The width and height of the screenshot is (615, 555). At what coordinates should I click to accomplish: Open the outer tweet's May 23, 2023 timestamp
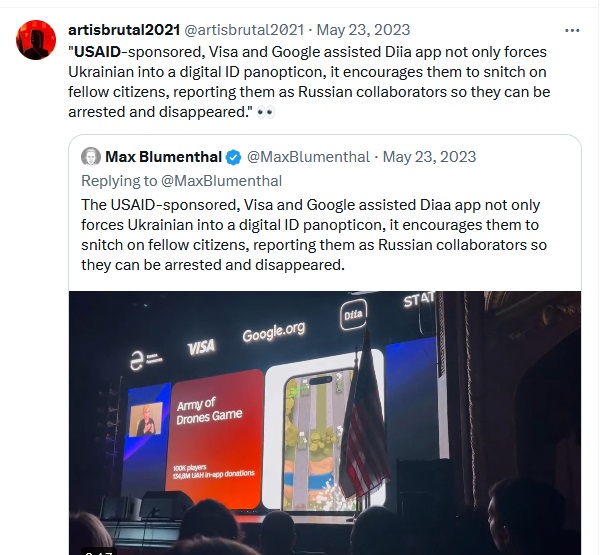363,30
